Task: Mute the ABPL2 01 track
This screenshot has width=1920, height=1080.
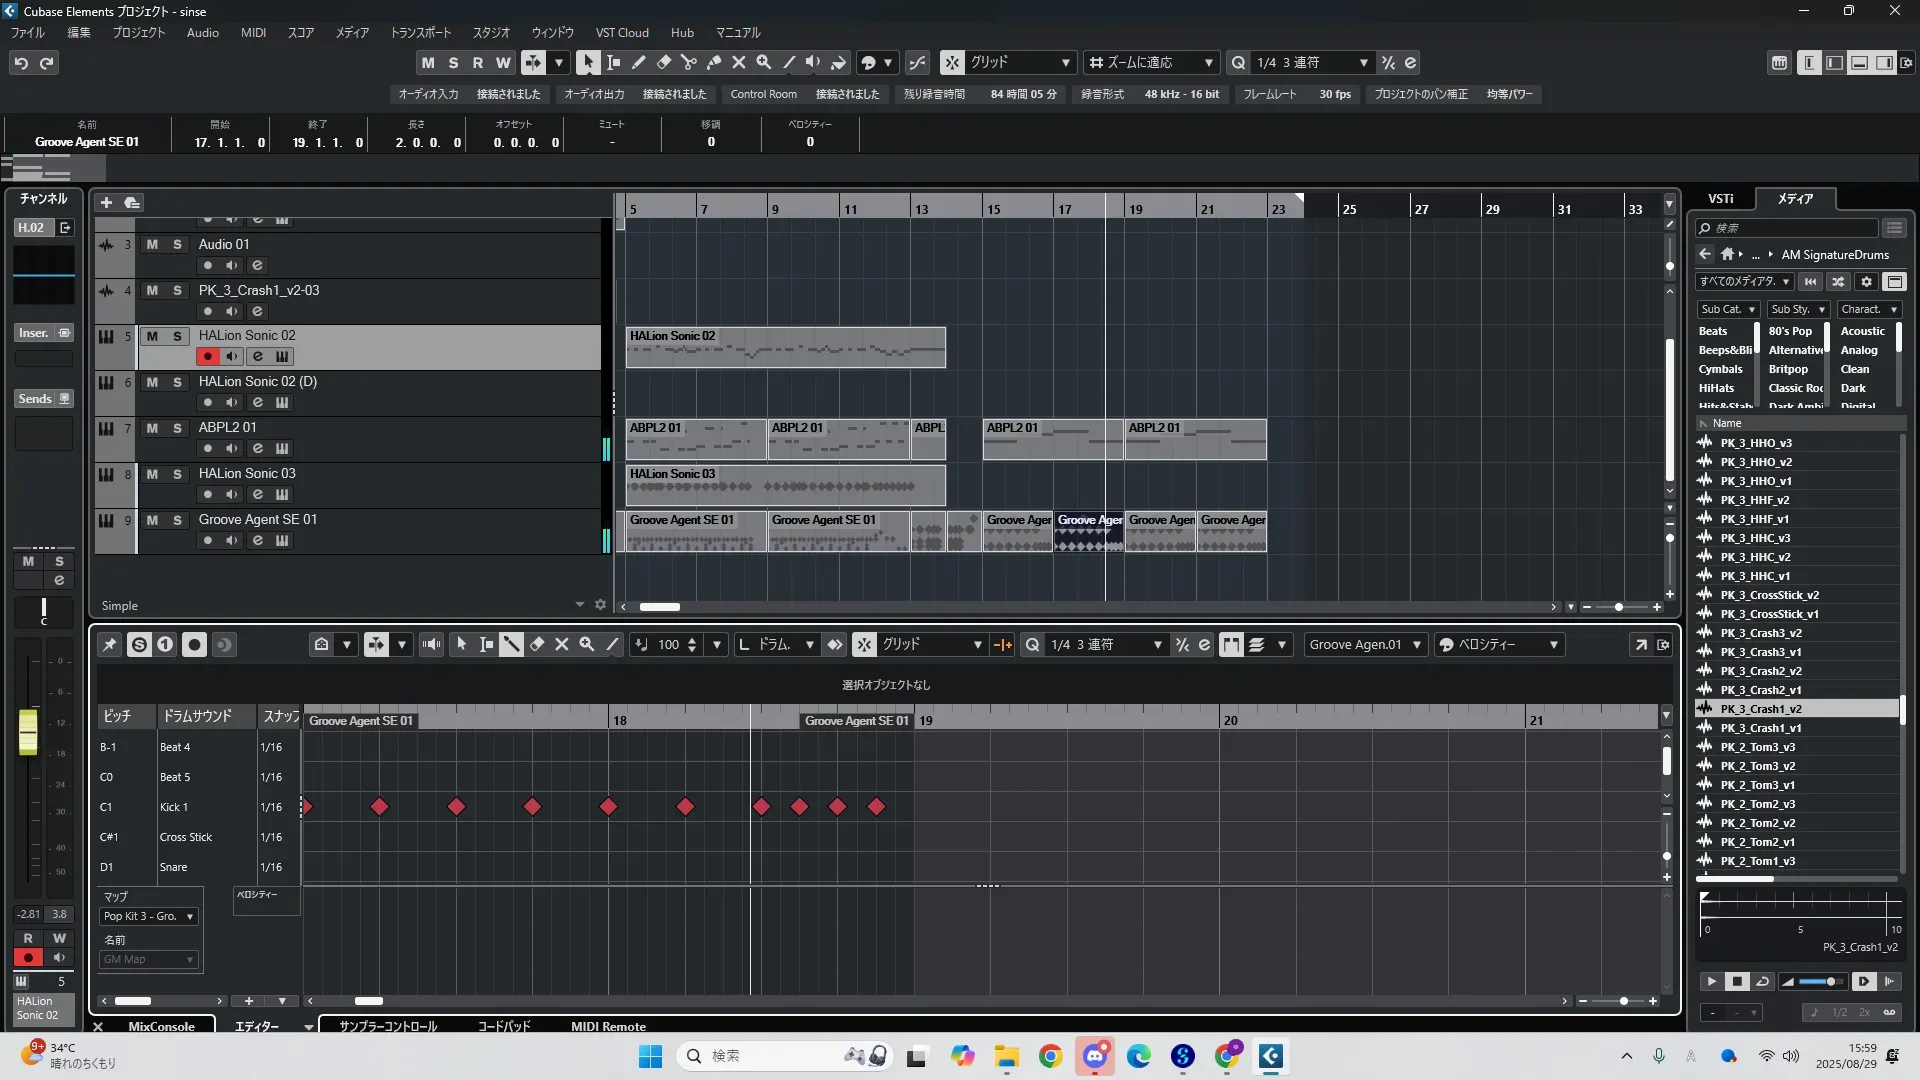Action: pos(152,428)
